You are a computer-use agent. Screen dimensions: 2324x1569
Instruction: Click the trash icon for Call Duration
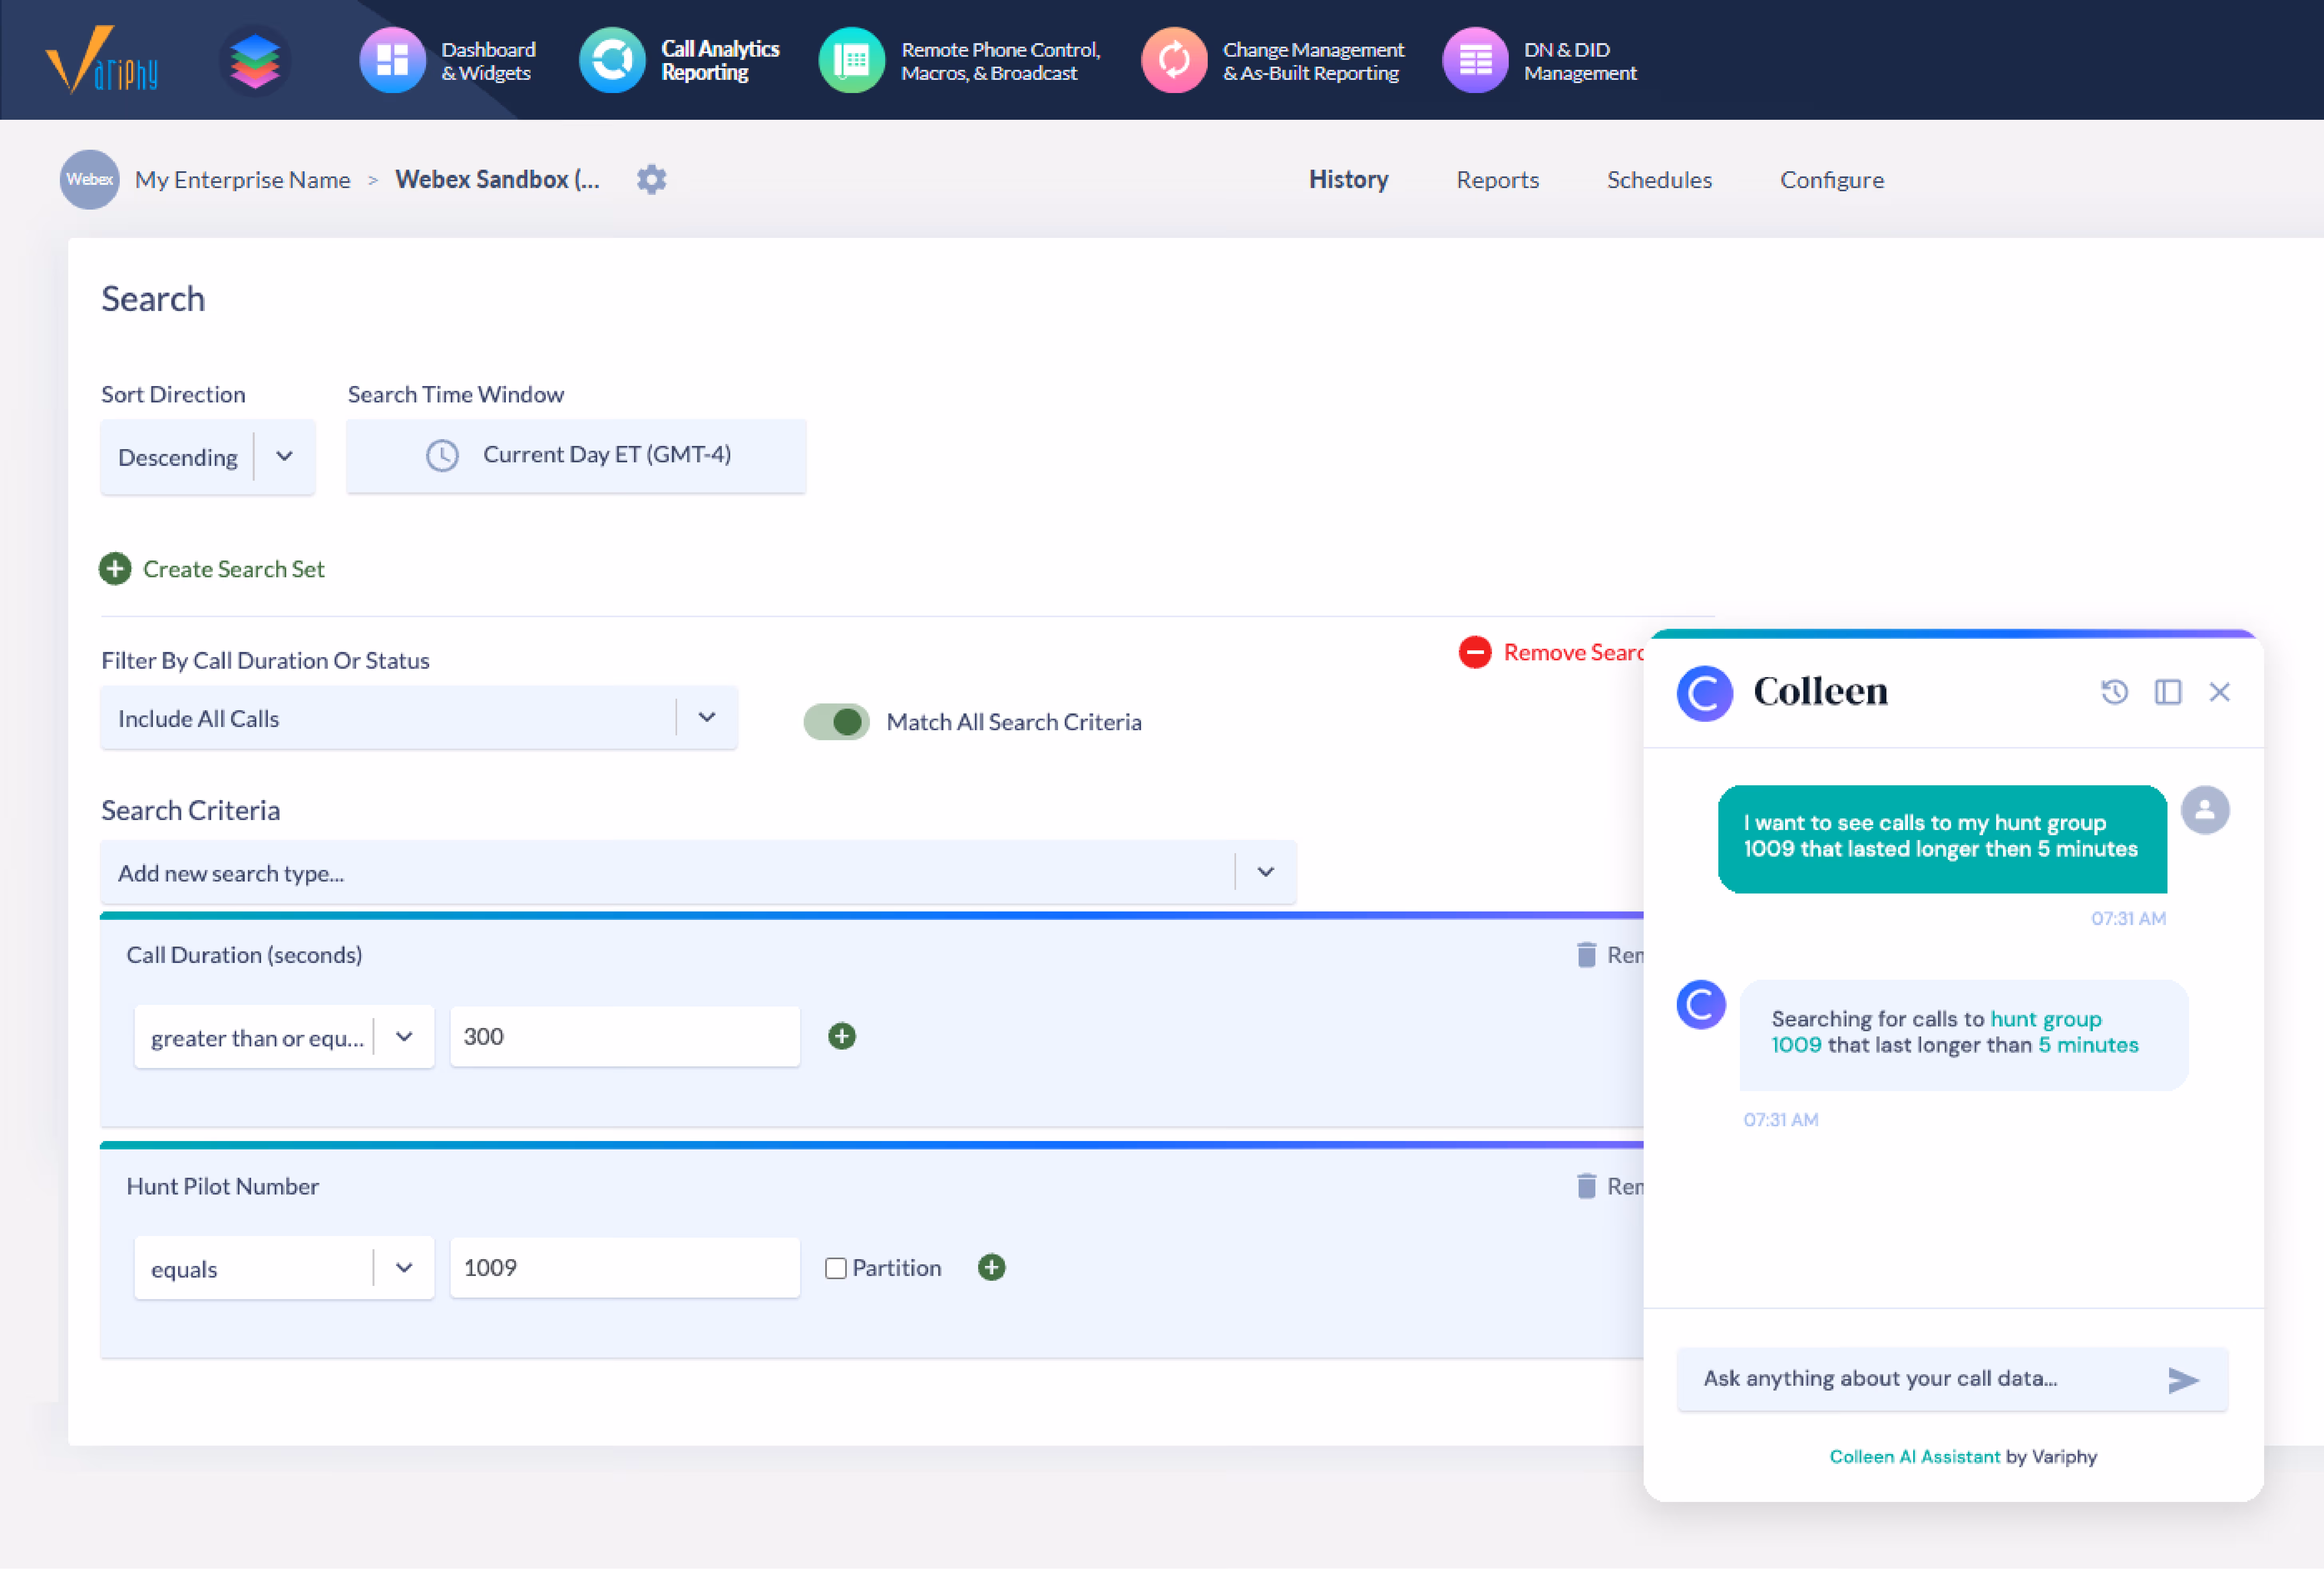(x=1586, y=954)
